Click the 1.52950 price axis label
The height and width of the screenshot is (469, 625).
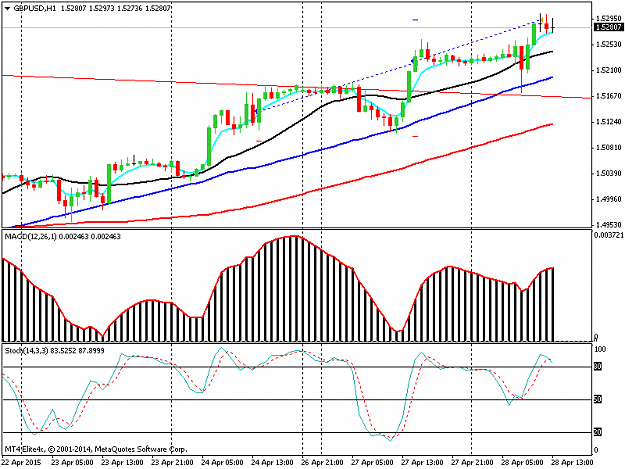pyautogui.click(x=609, y=18)
